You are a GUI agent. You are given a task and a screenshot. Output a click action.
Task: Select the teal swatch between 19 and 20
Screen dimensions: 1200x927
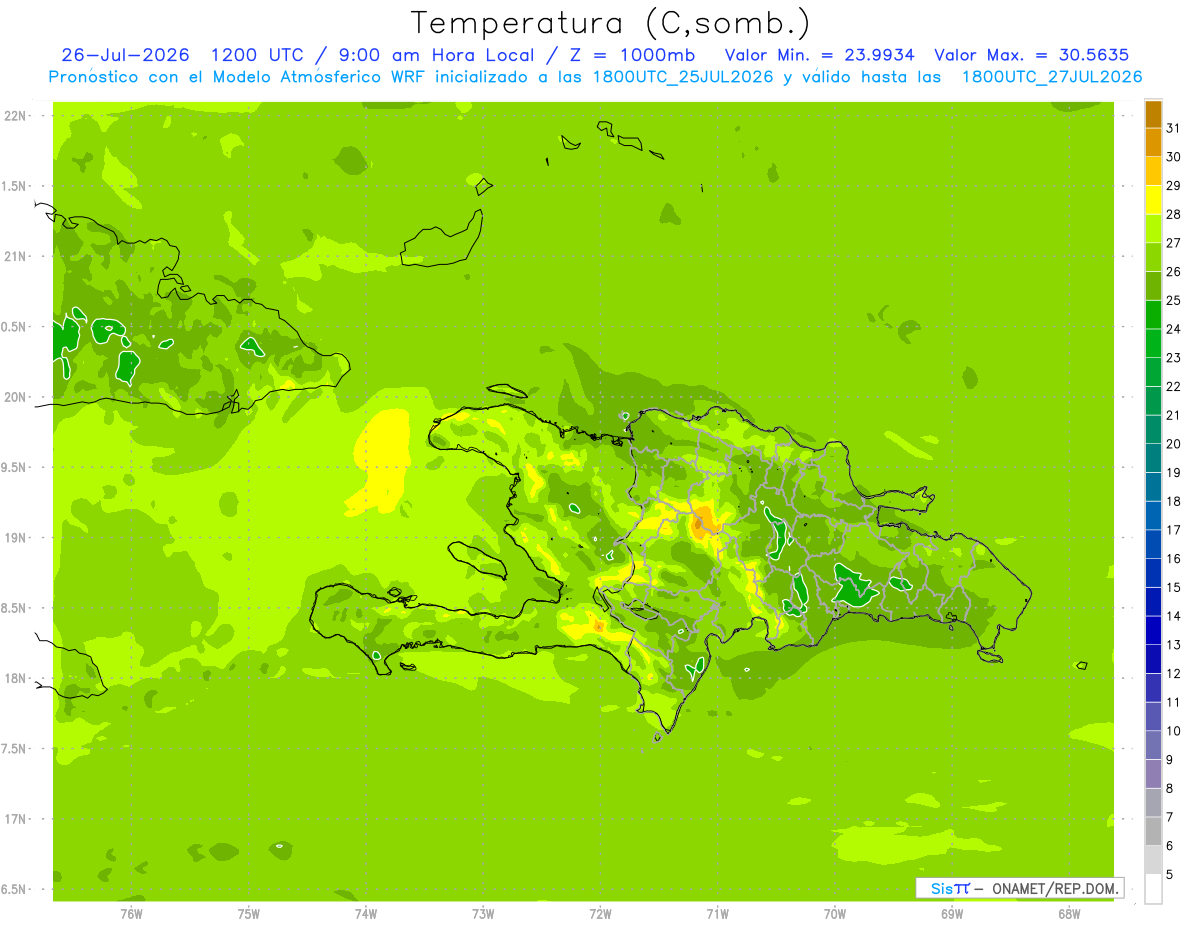(1153, 458)
